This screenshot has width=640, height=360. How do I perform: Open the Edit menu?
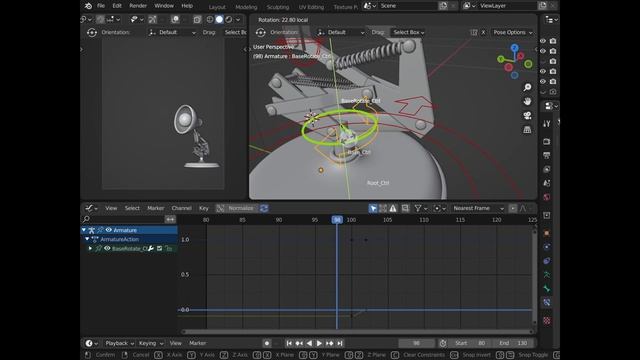pyautogui.click(x=117, y=6)
